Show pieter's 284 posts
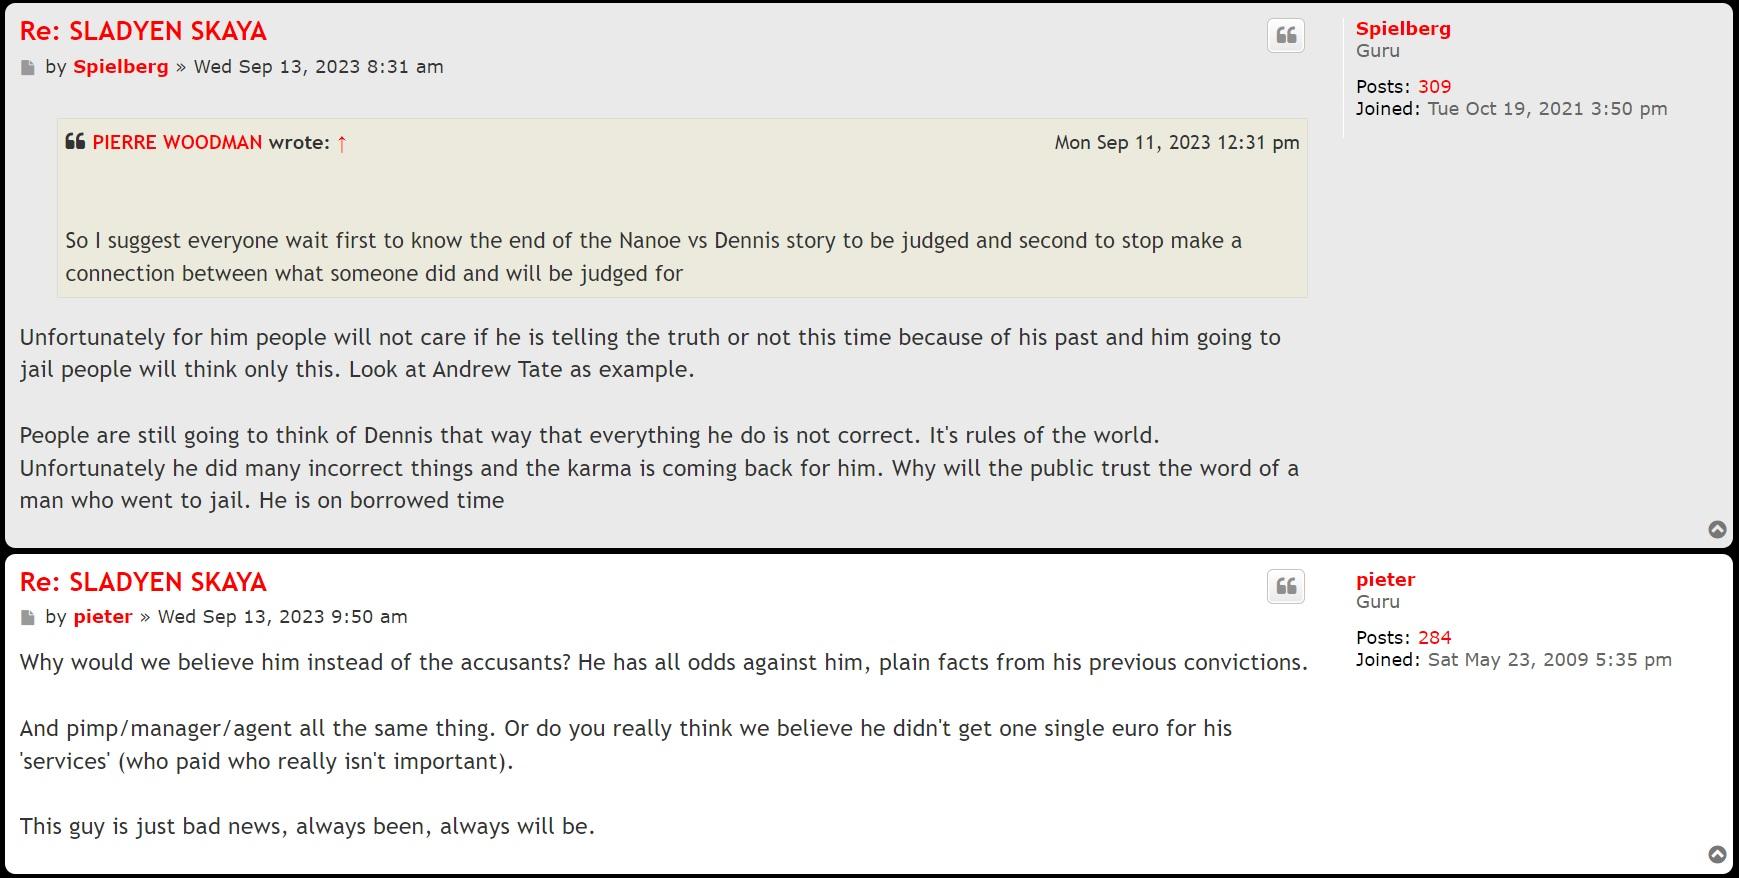This screenshot has width=1739, height=878. point(1434,638)
